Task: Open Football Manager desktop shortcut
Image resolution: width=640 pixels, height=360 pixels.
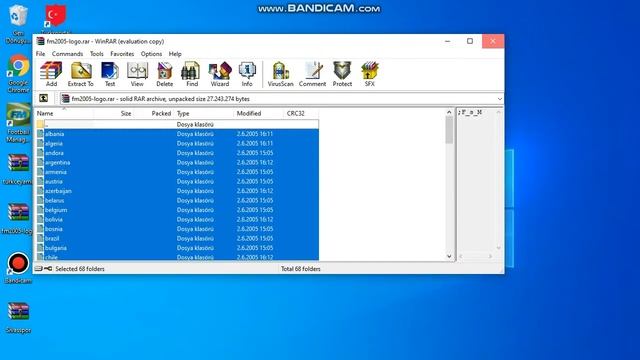Action: (x=18, y=122)
